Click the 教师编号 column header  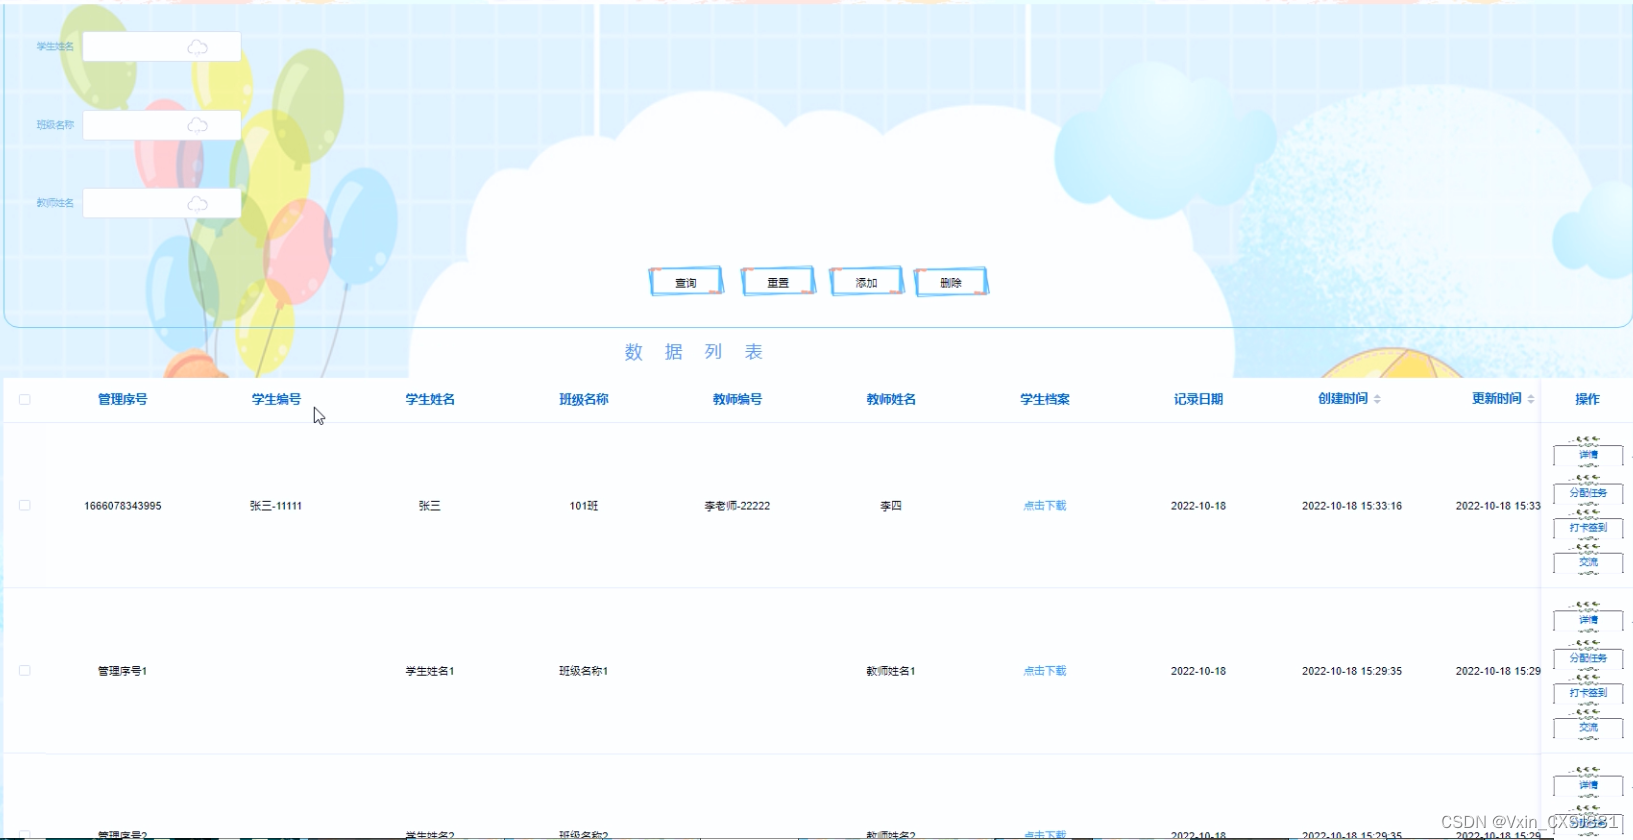click(737, 399)
